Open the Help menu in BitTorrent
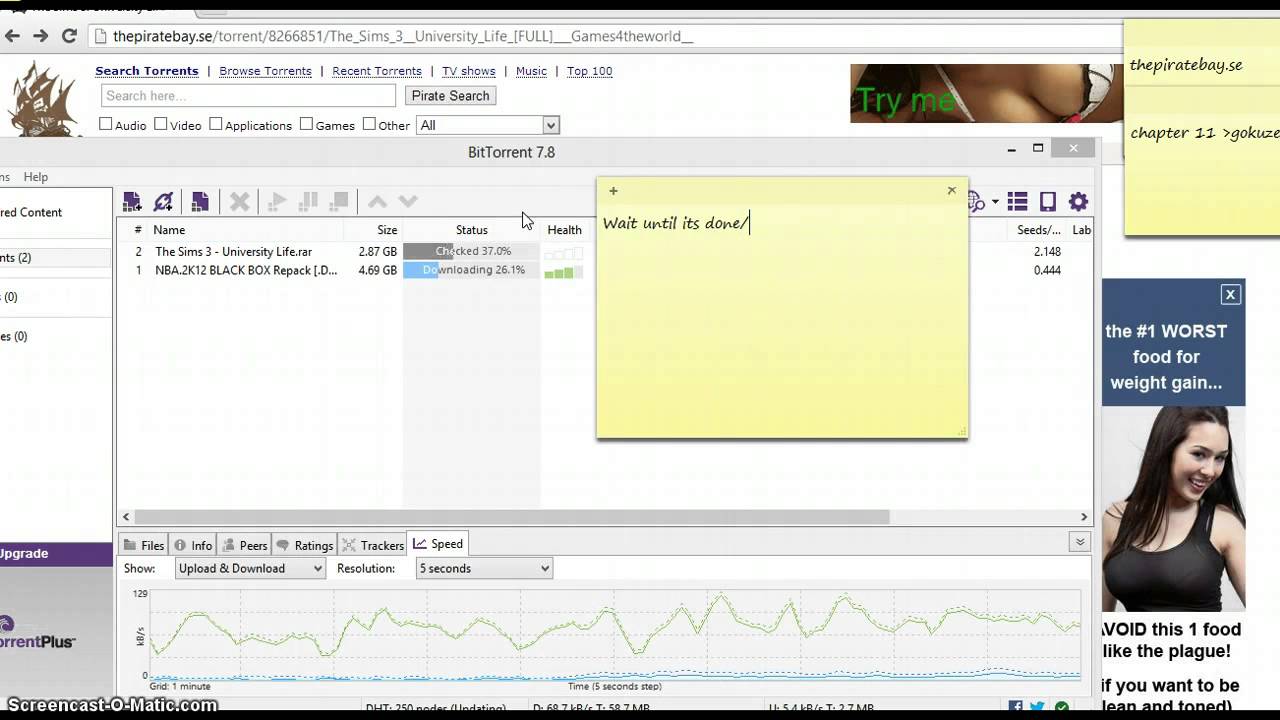 [36, 177]
